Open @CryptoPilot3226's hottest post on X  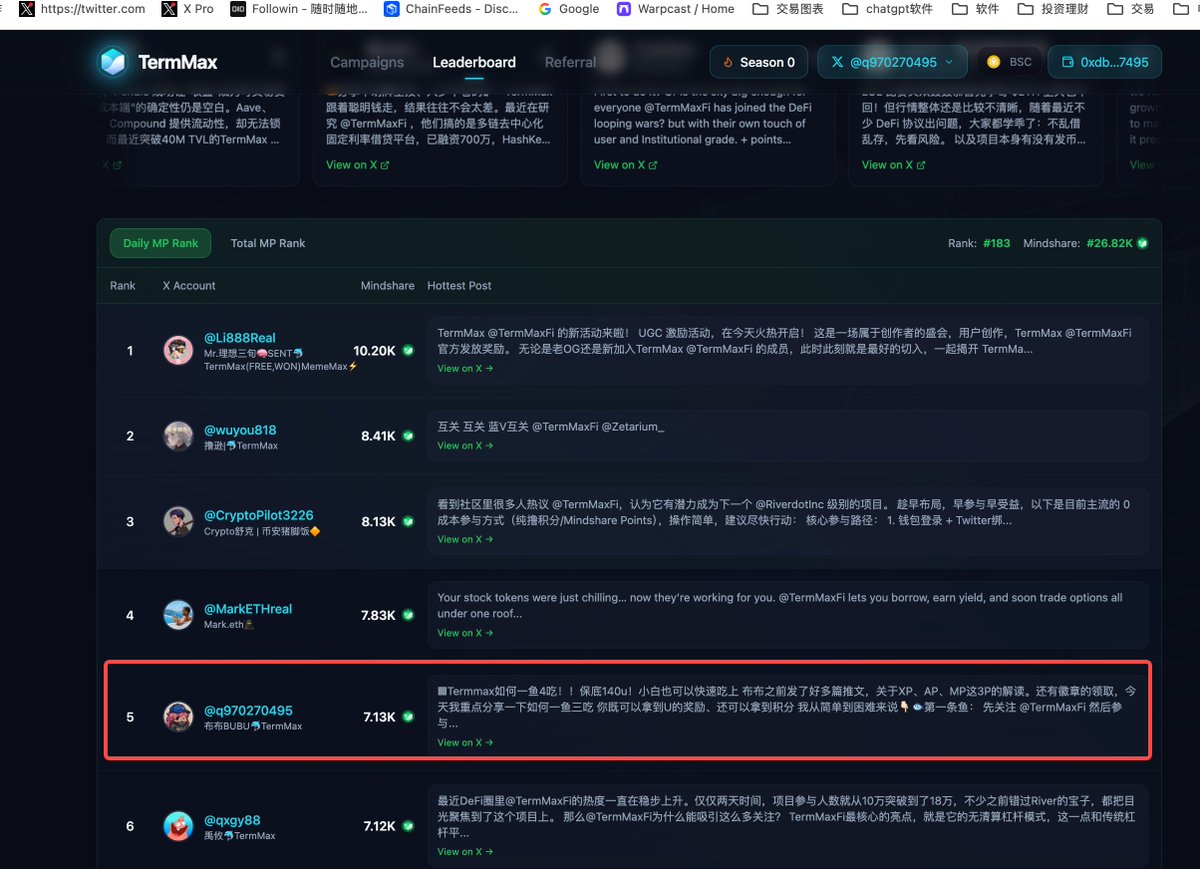point(464,539)
